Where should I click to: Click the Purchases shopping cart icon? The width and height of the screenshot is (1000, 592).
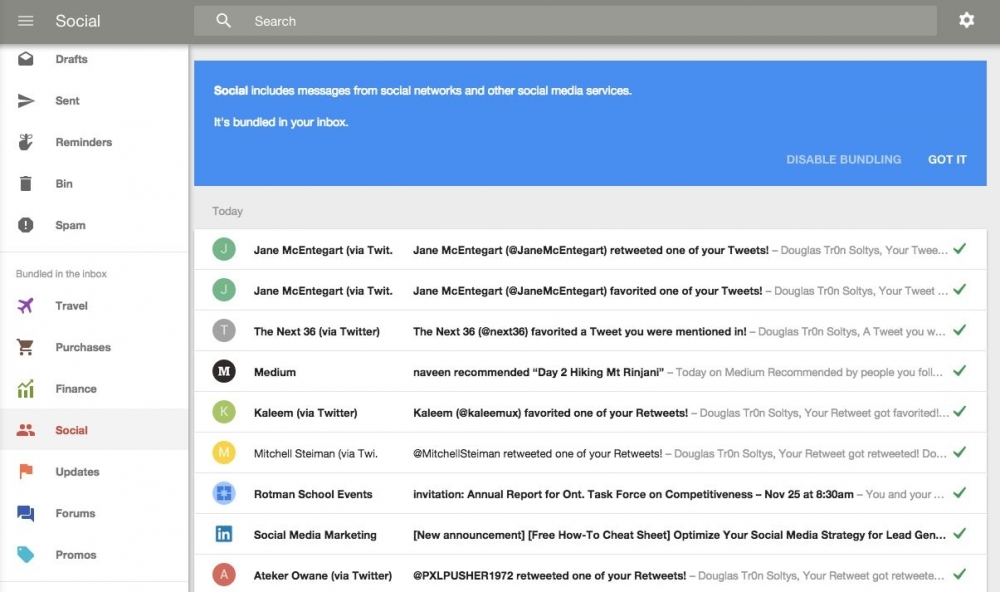(26, 347)
